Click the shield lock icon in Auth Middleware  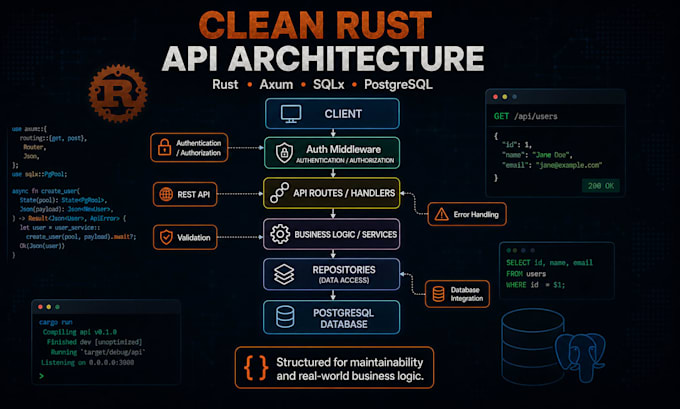pyautogui.click(x=284, y=153)
